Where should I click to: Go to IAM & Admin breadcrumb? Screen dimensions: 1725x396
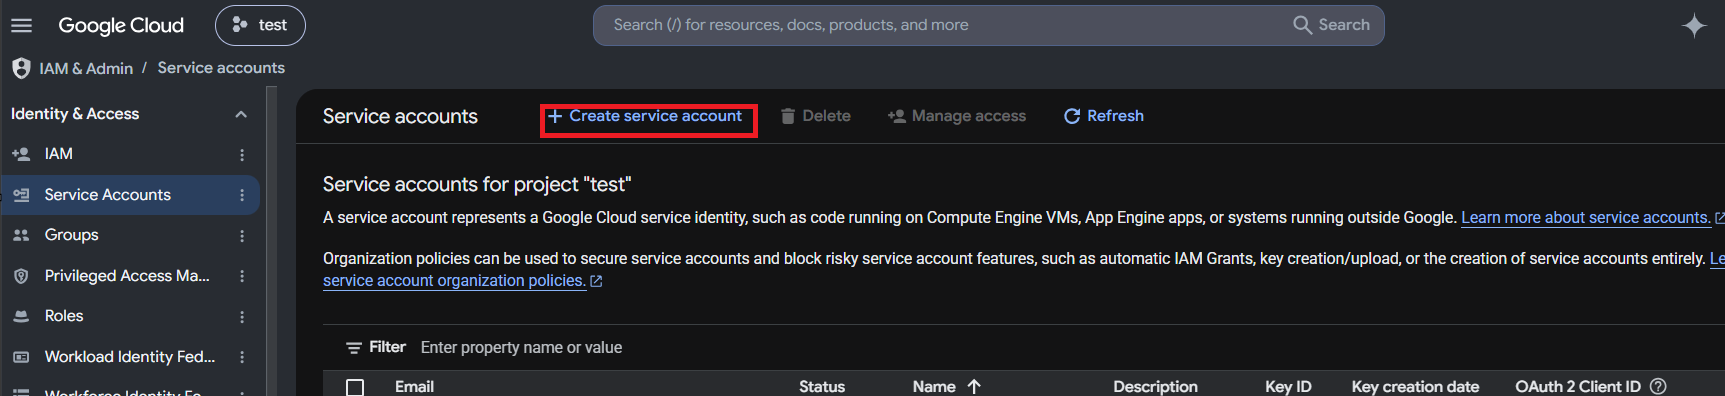[x=86, y=68]
